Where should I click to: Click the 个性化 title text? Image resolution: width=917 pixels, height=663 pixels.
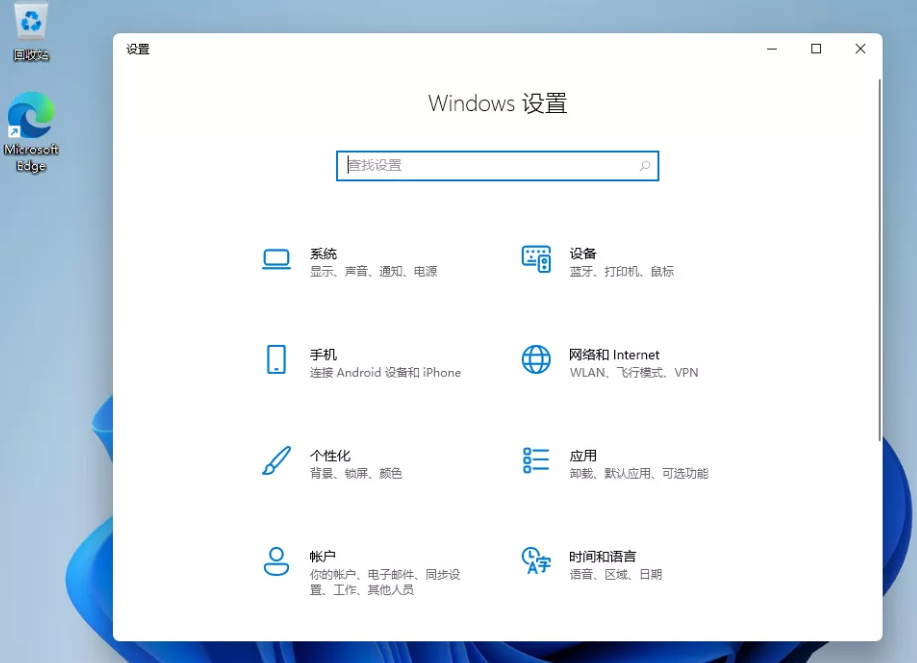(330, 456)
